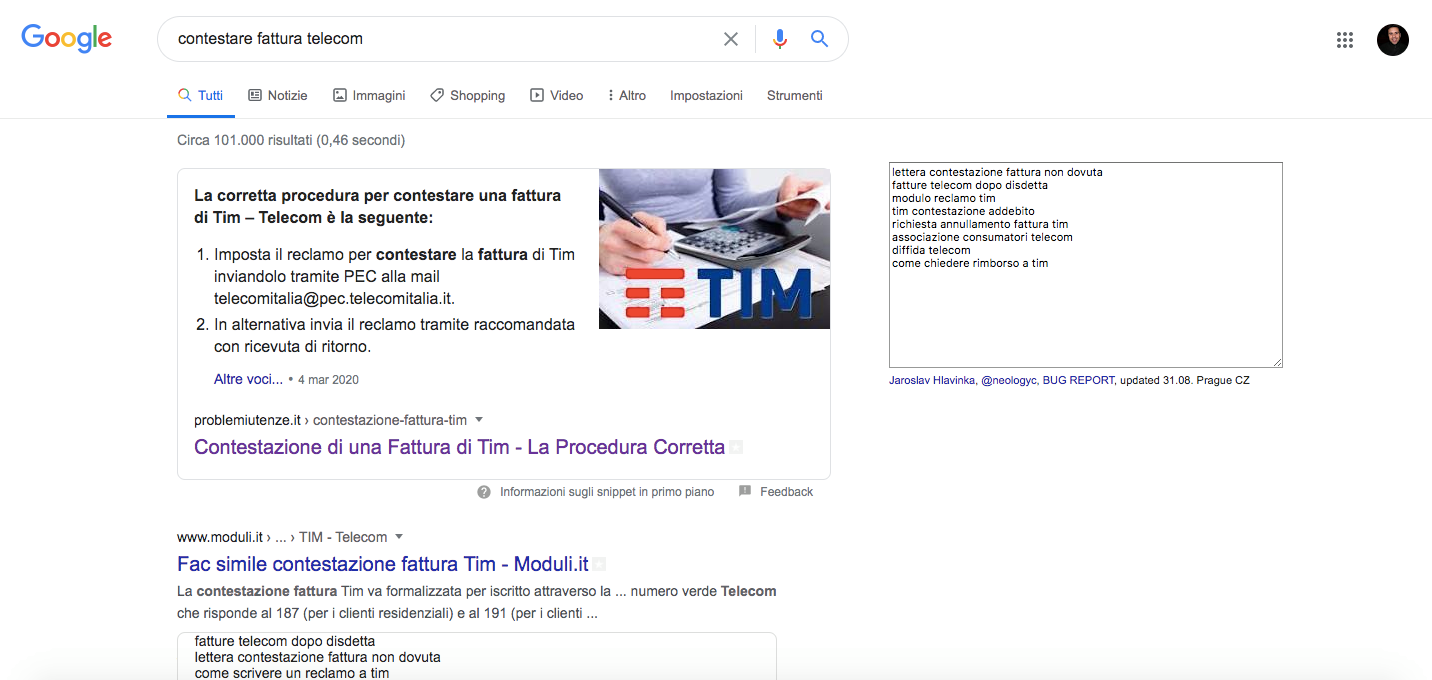Viewport: 1432px width, 680px height.
Task: Open the account profile avatar
Action: point(1393,40)
